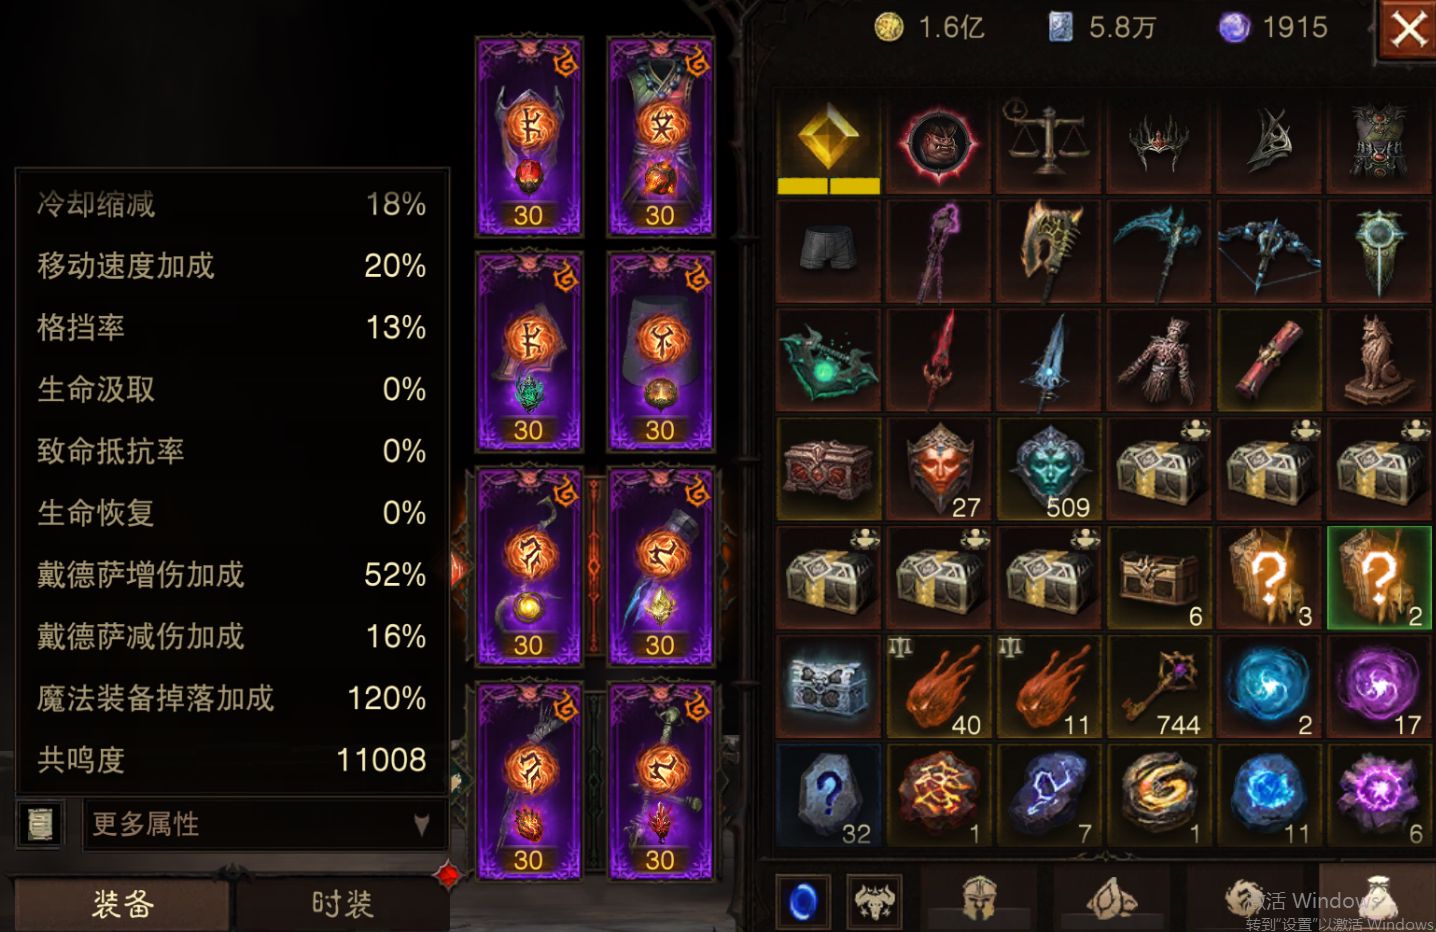Select the golden key stack of 744

click(x=1158, y=688)
